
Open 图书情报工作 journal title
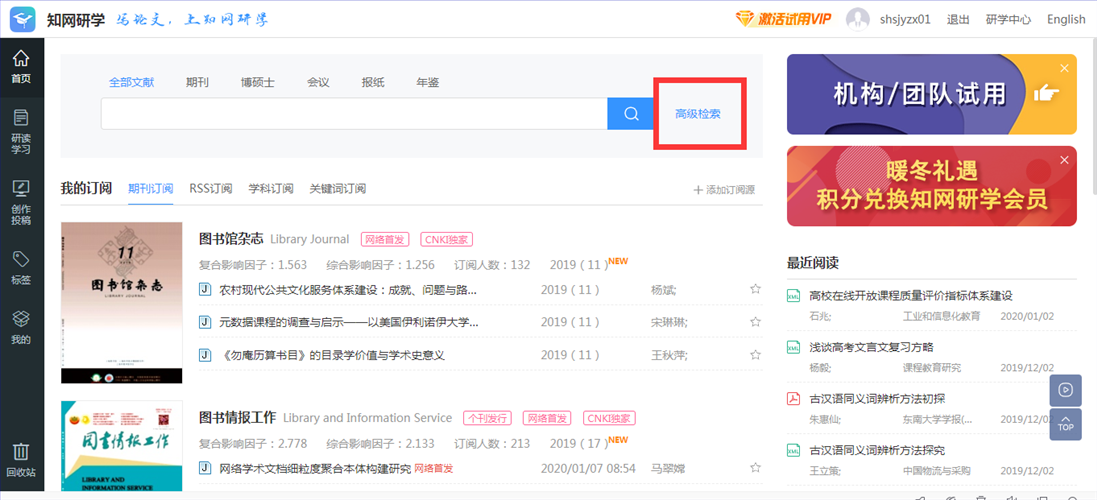238,417
